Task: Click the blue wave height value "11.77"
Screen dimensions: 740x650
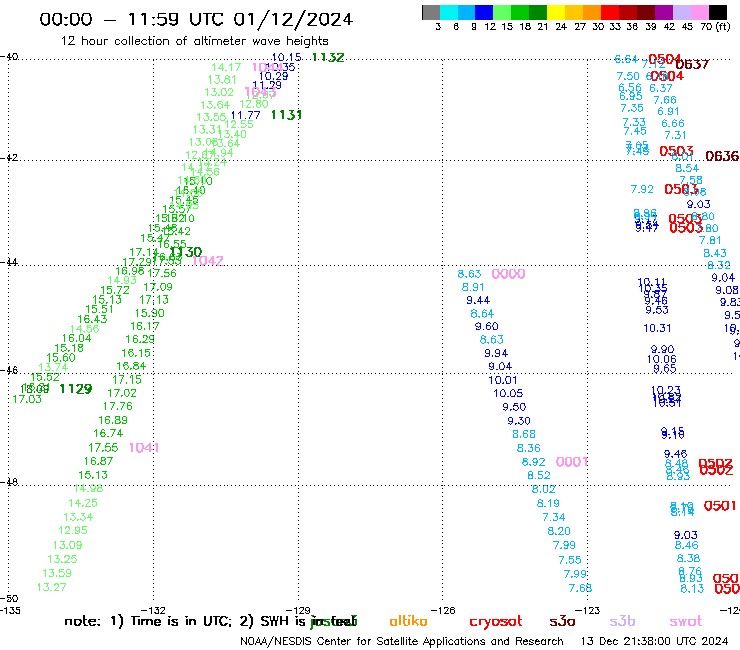Action: click(x=245, y=115)
